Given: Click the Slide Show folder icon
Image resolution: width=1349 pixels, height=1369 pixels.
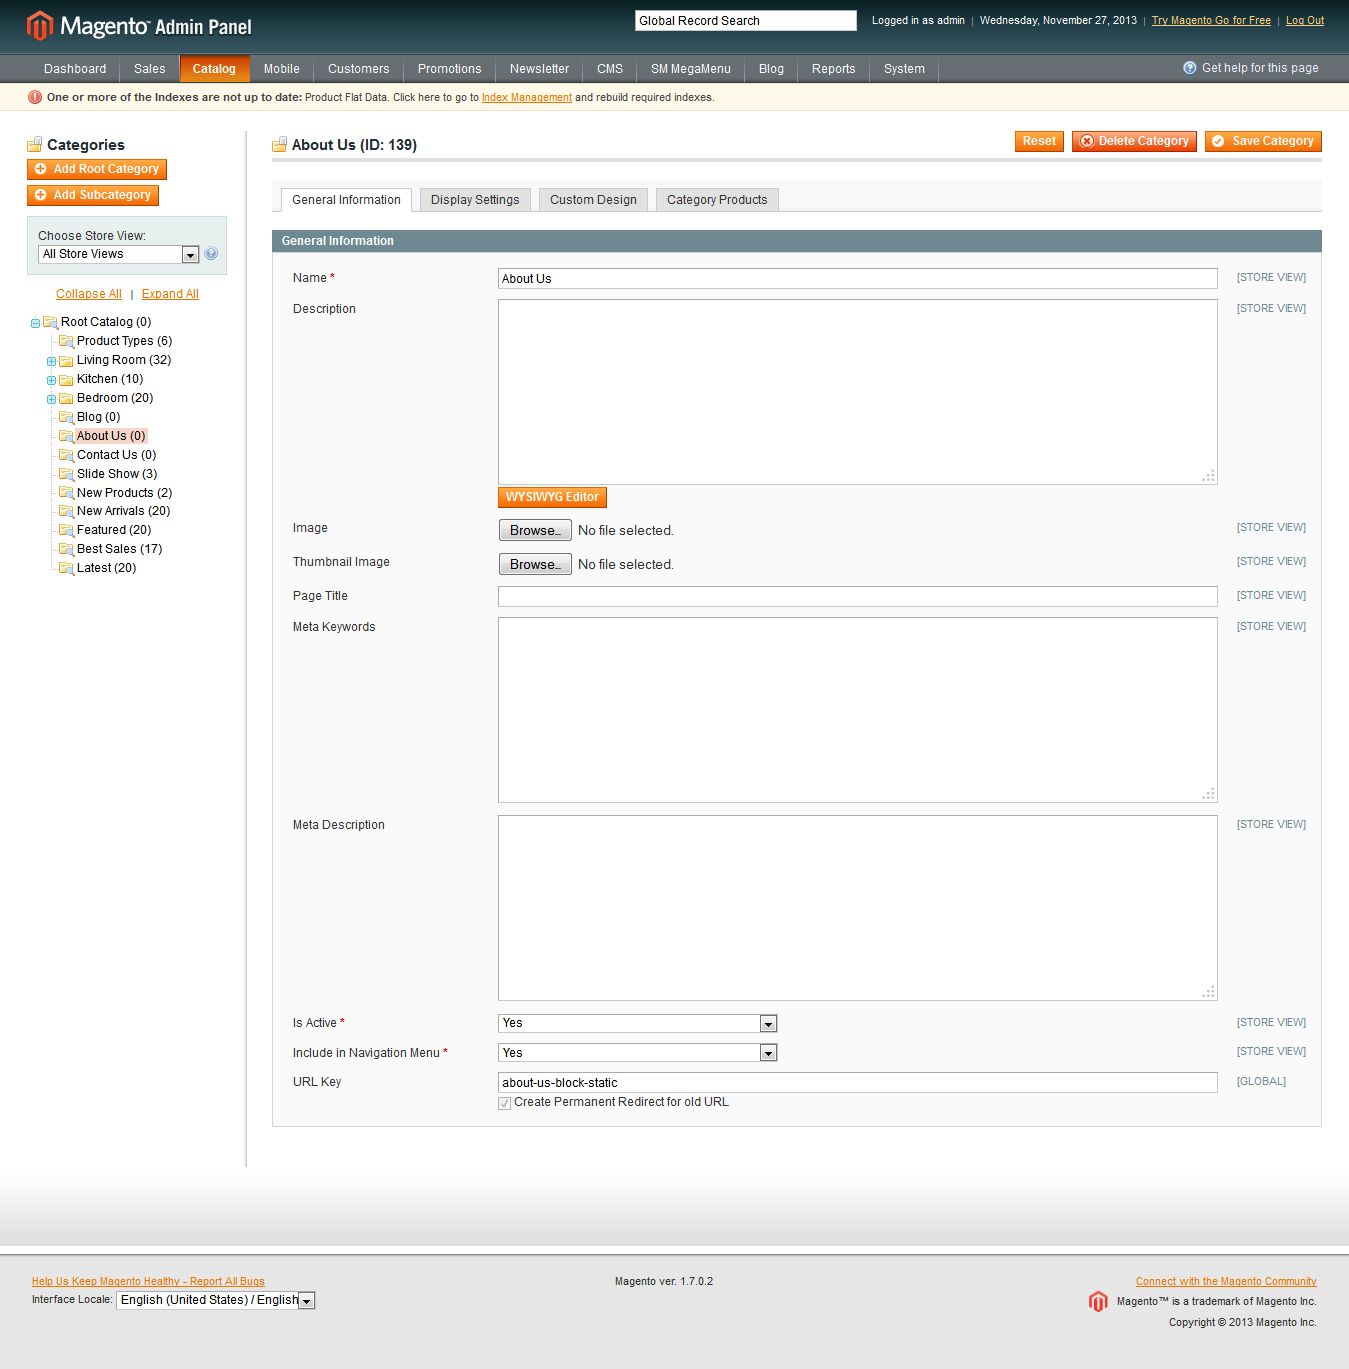Looking at the screenshot, I should (66, 474).
